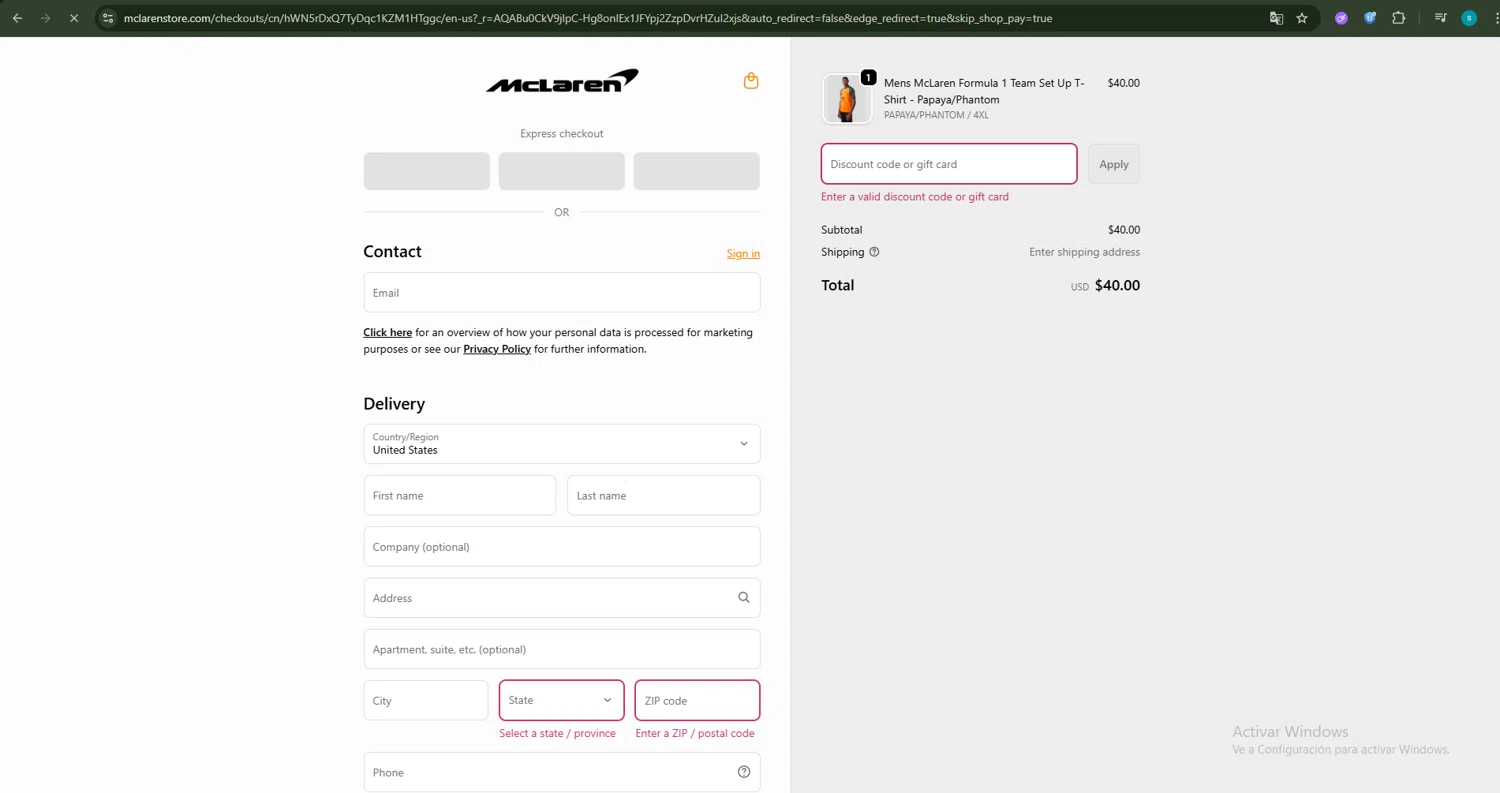Viewport: 1500px width, 793px height.
Task: Focus the City field
Action: pos(426,700)
